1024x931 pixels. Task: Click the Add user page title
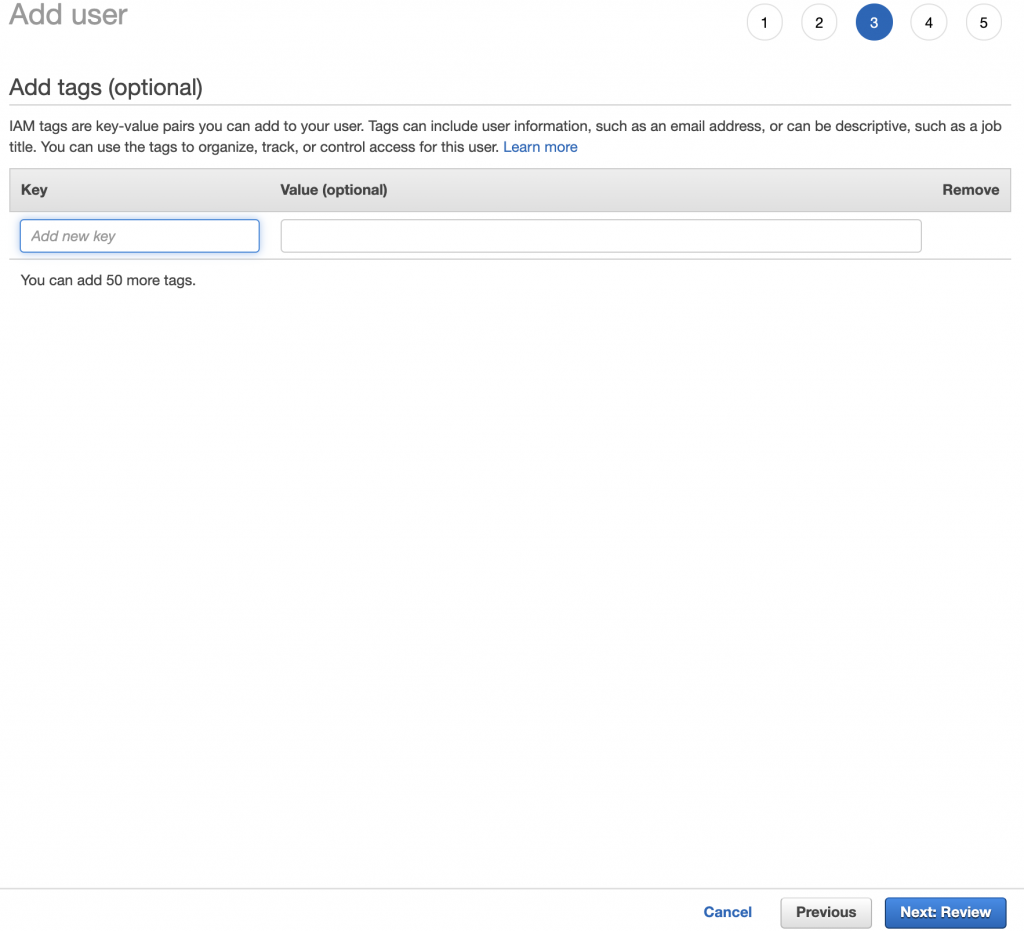click(x=67, y=15)
